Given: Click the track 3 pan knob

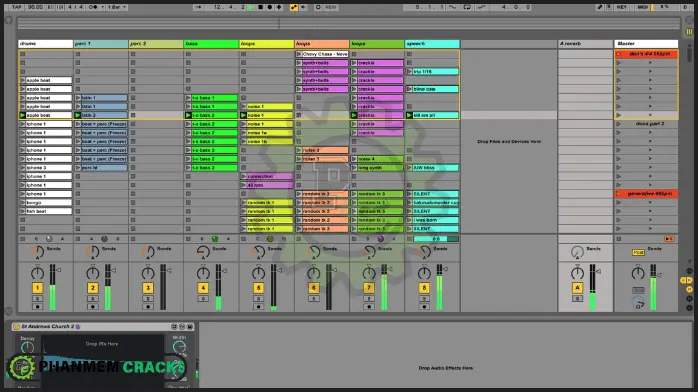Looking at the screenshot, I should point(148,273).
